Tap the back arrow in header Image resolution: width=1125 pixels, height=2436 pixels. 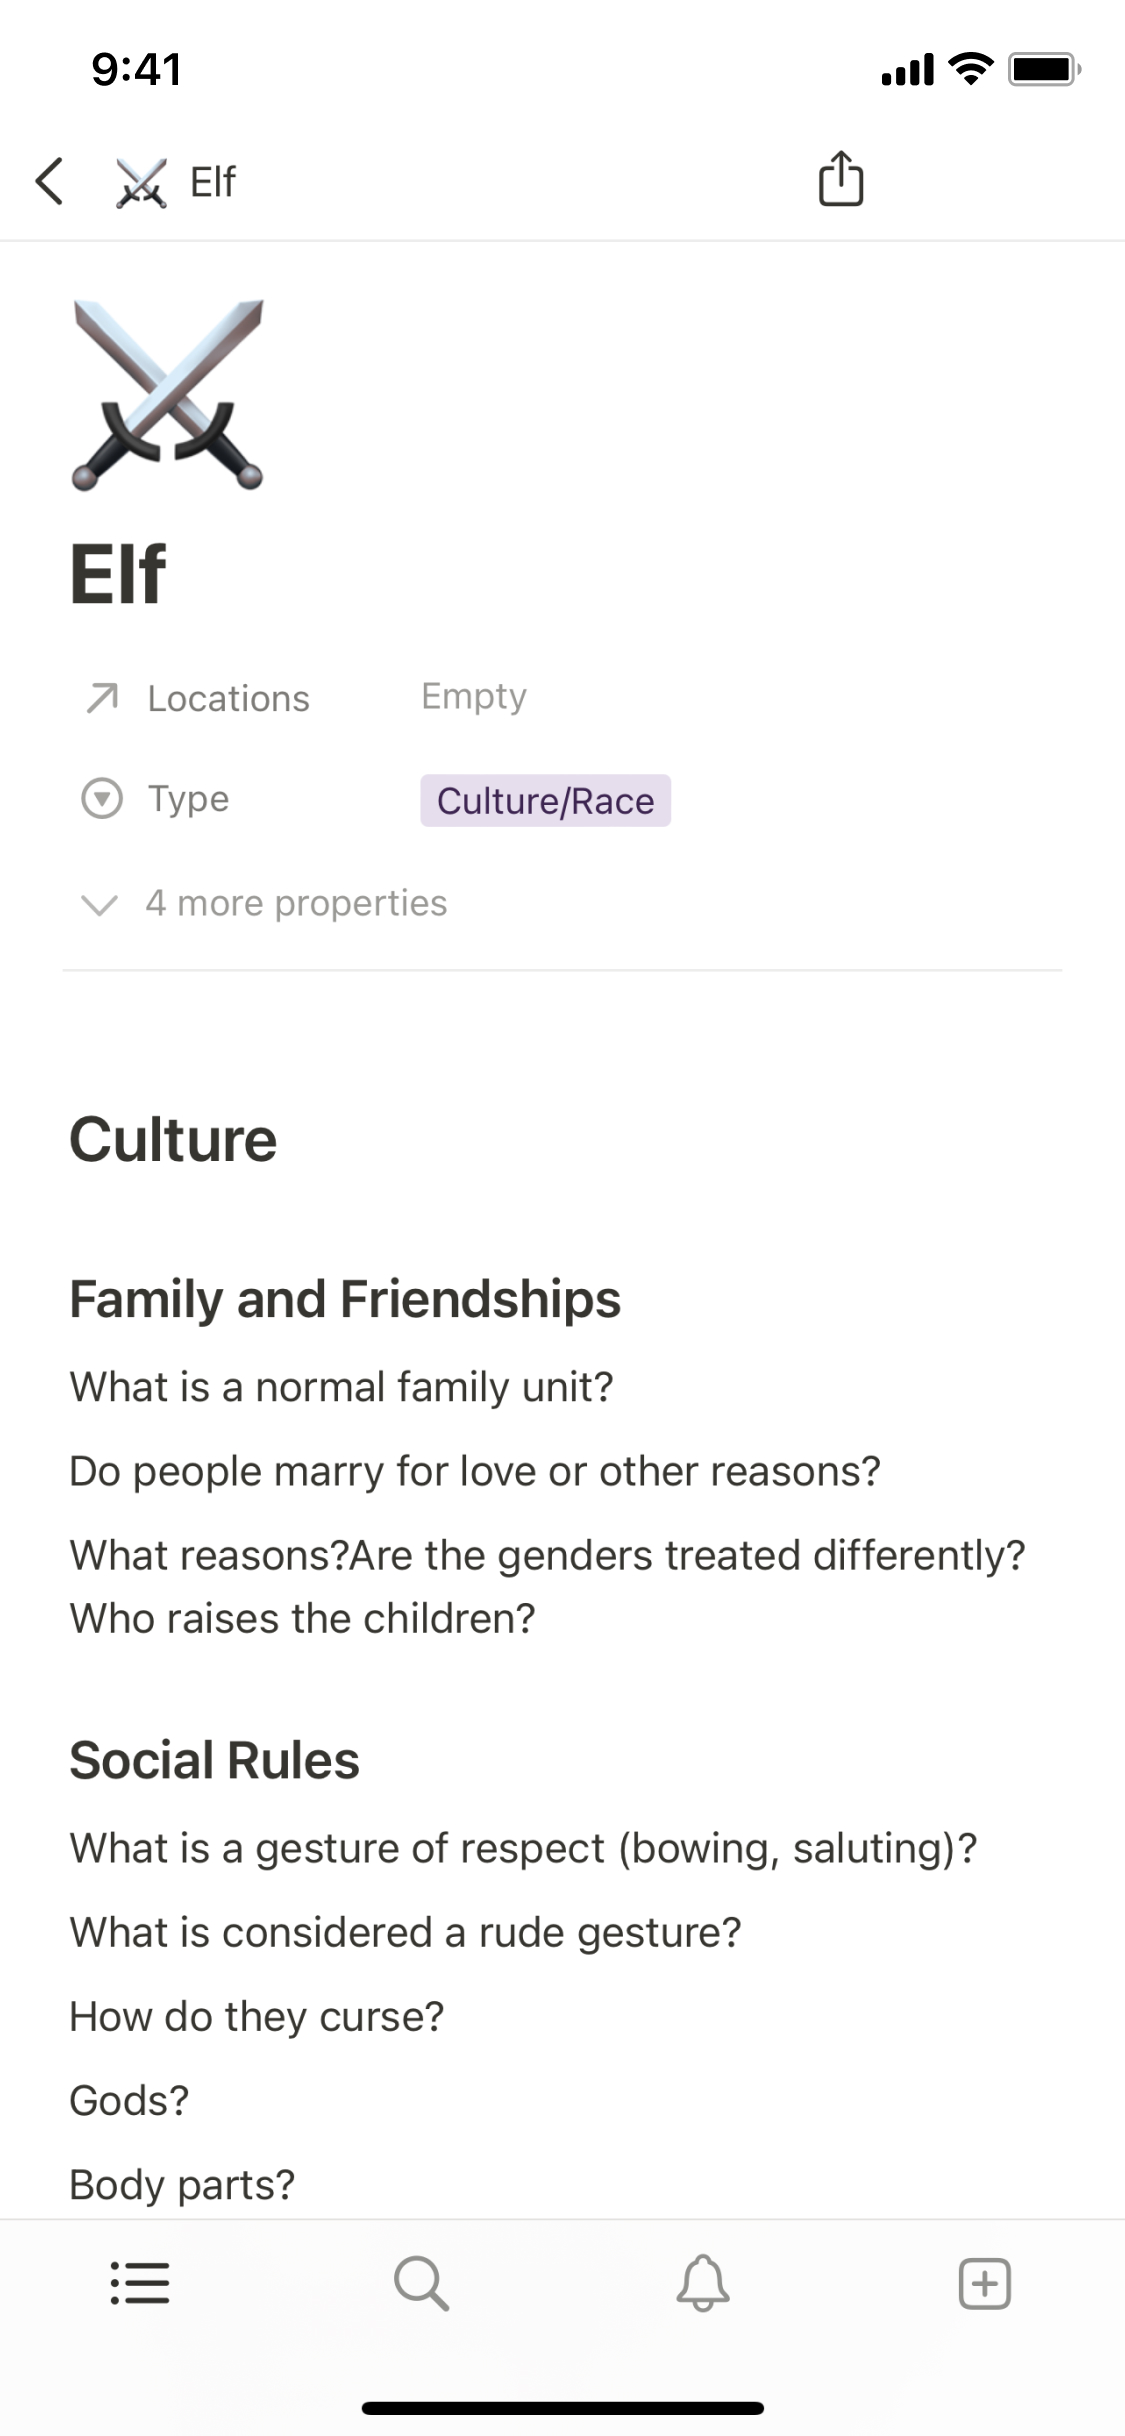coord(50,182)
